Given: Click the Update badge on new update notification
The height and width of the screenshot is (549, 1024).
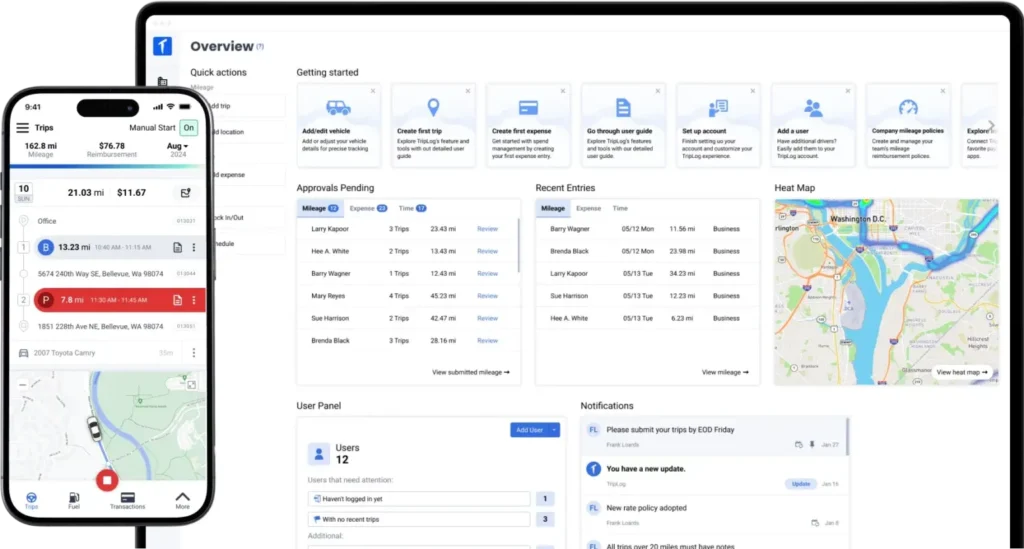Looking at the screenshot, I should [x=801, y=484].
